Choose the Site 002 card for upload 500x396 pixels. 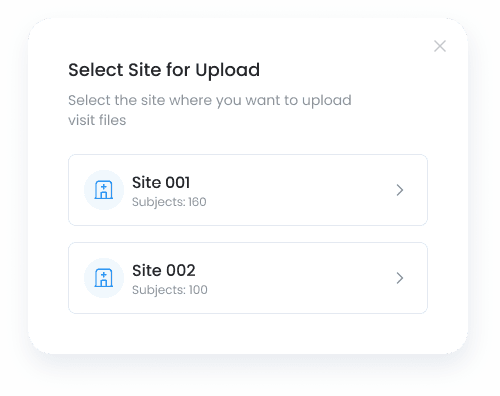[248, 278]
